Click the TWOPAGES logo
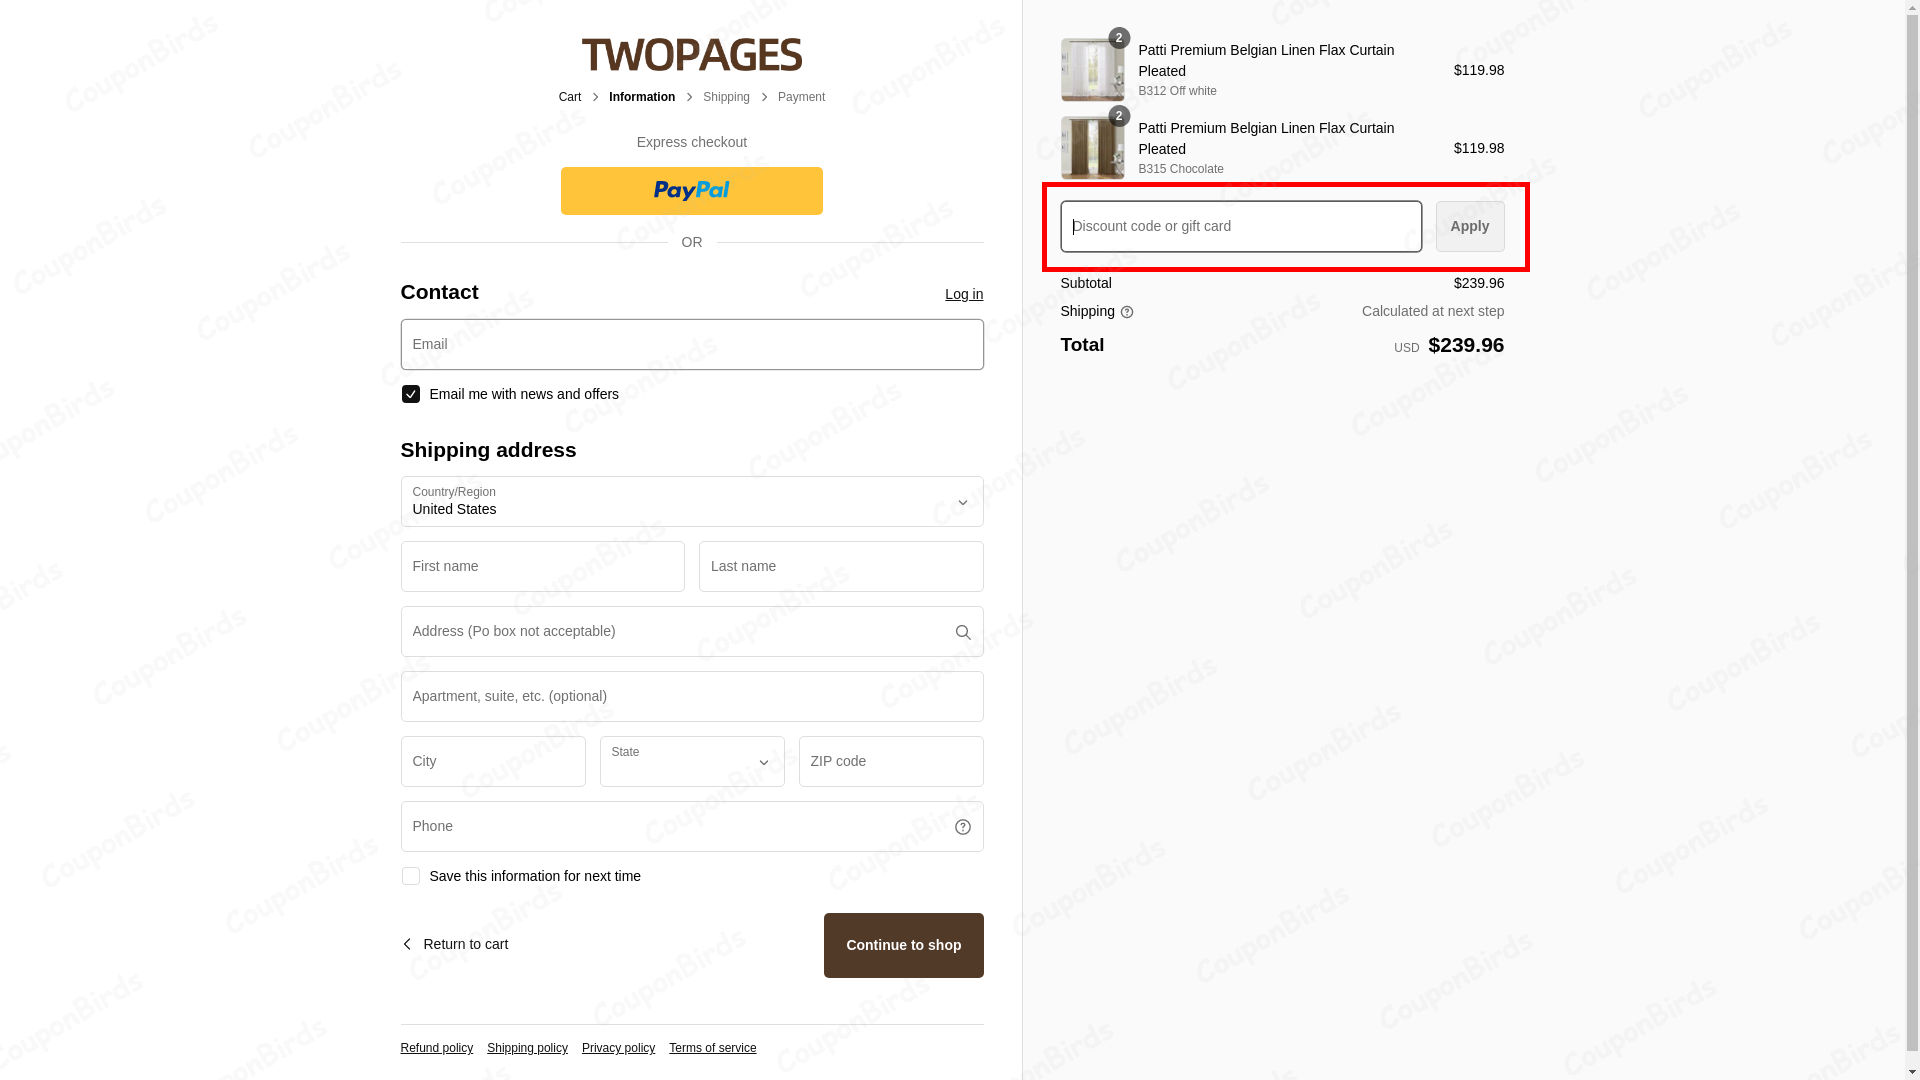 click(x=691, y=54)
